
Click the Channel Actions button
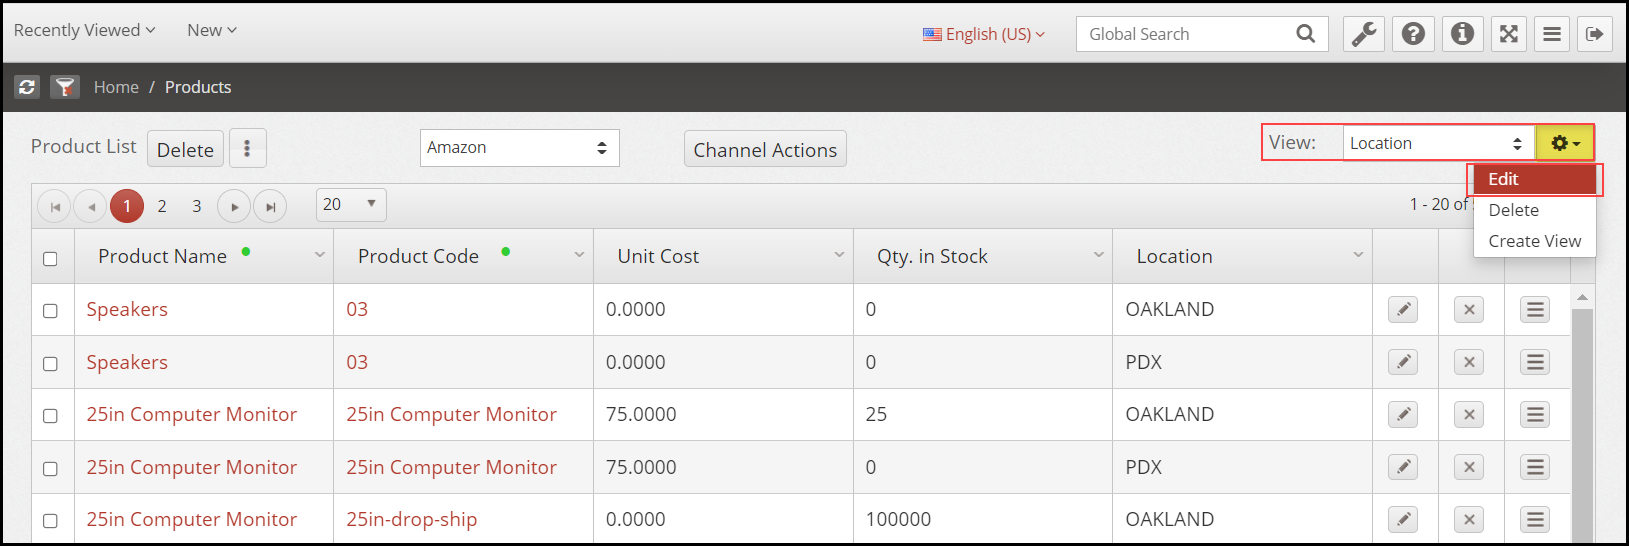click(765, 149)
